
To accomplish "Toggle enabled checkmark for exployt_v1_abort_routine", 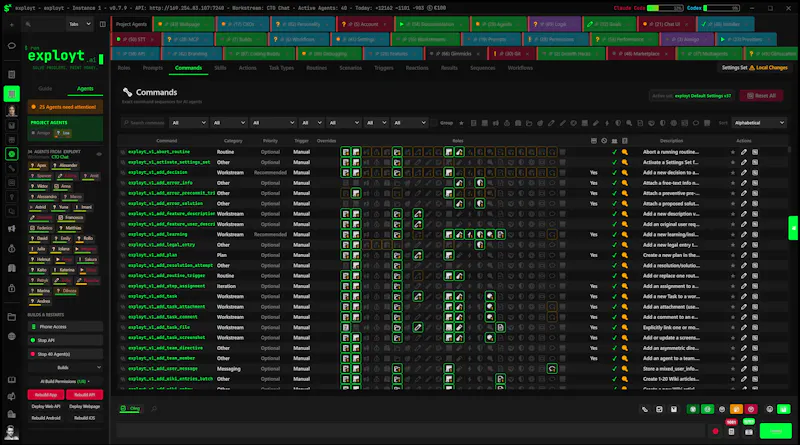I will click(x=614, y=152).
